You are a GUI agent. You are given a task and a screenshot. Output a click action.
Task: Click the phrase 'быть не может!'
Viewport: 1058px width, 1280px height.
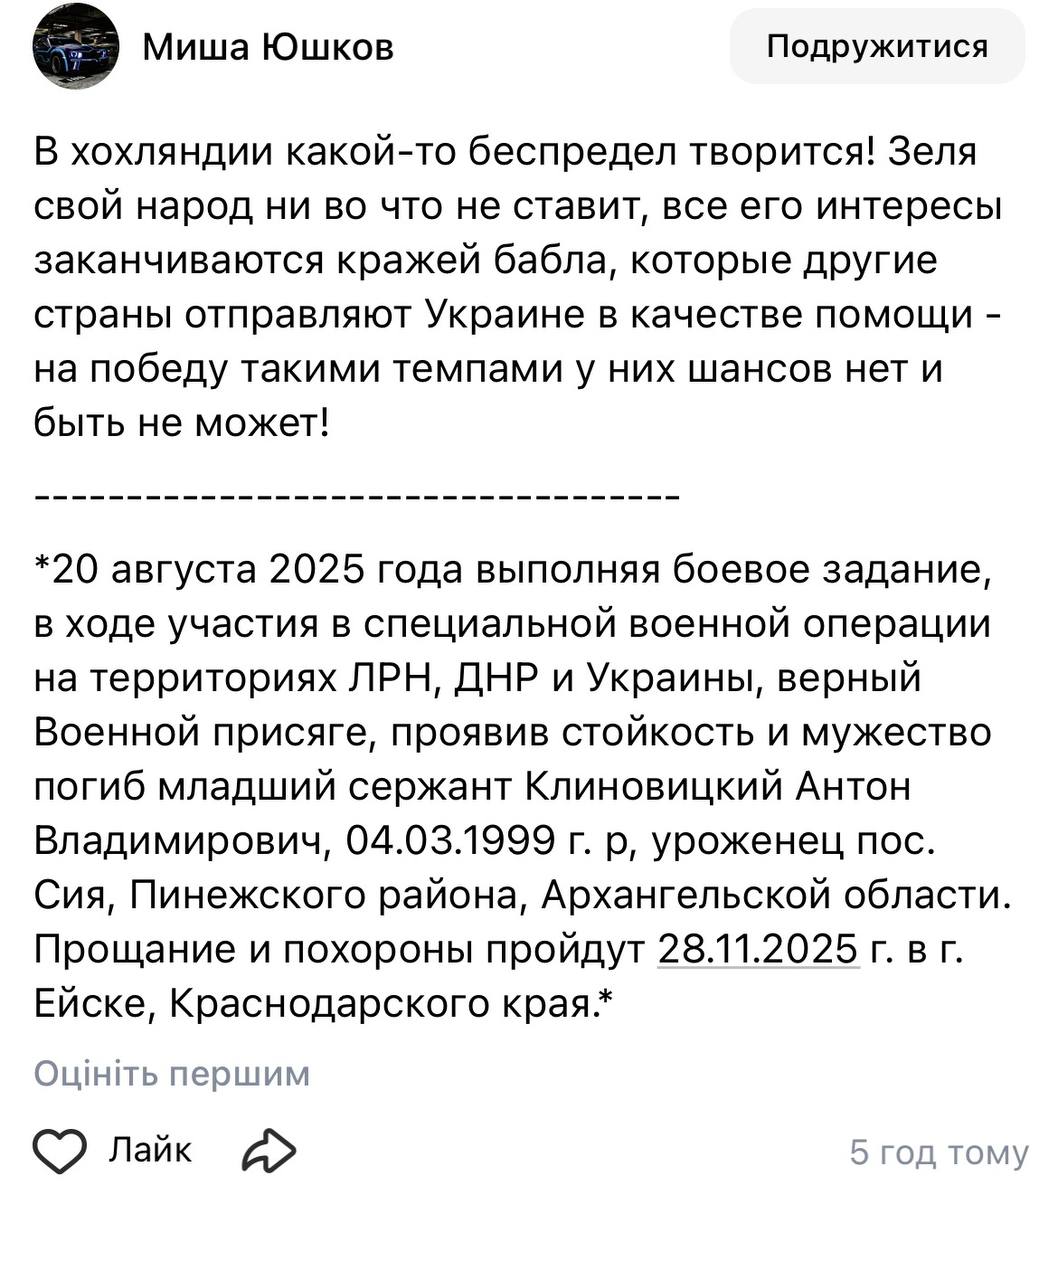(x=181, y=425)
